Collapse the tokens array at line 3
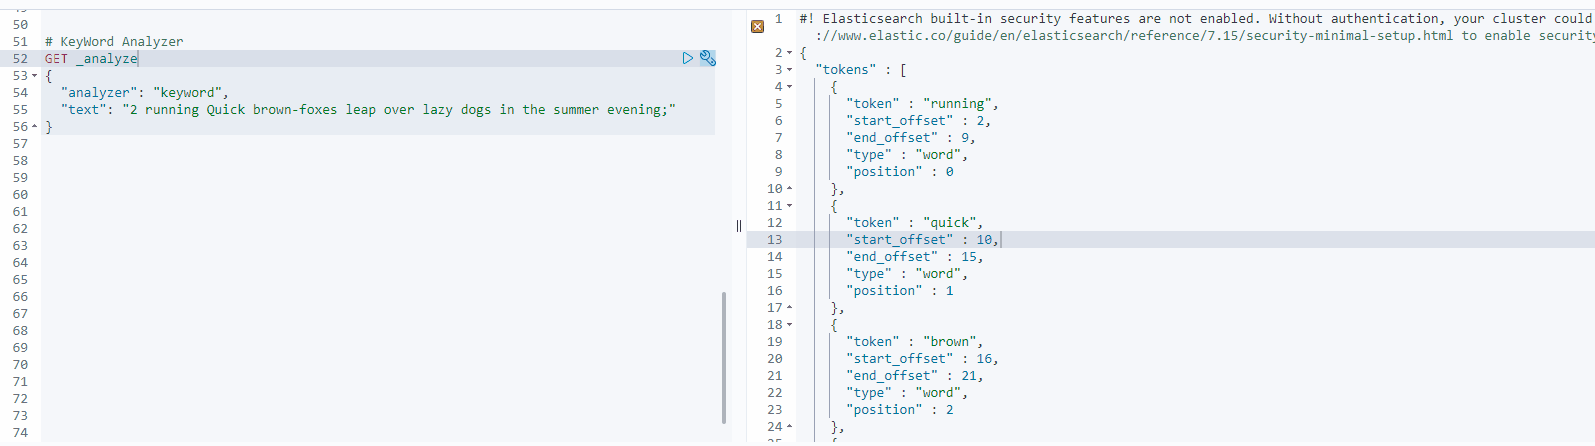The image size is (1595, 446). [x=789, y=70]
